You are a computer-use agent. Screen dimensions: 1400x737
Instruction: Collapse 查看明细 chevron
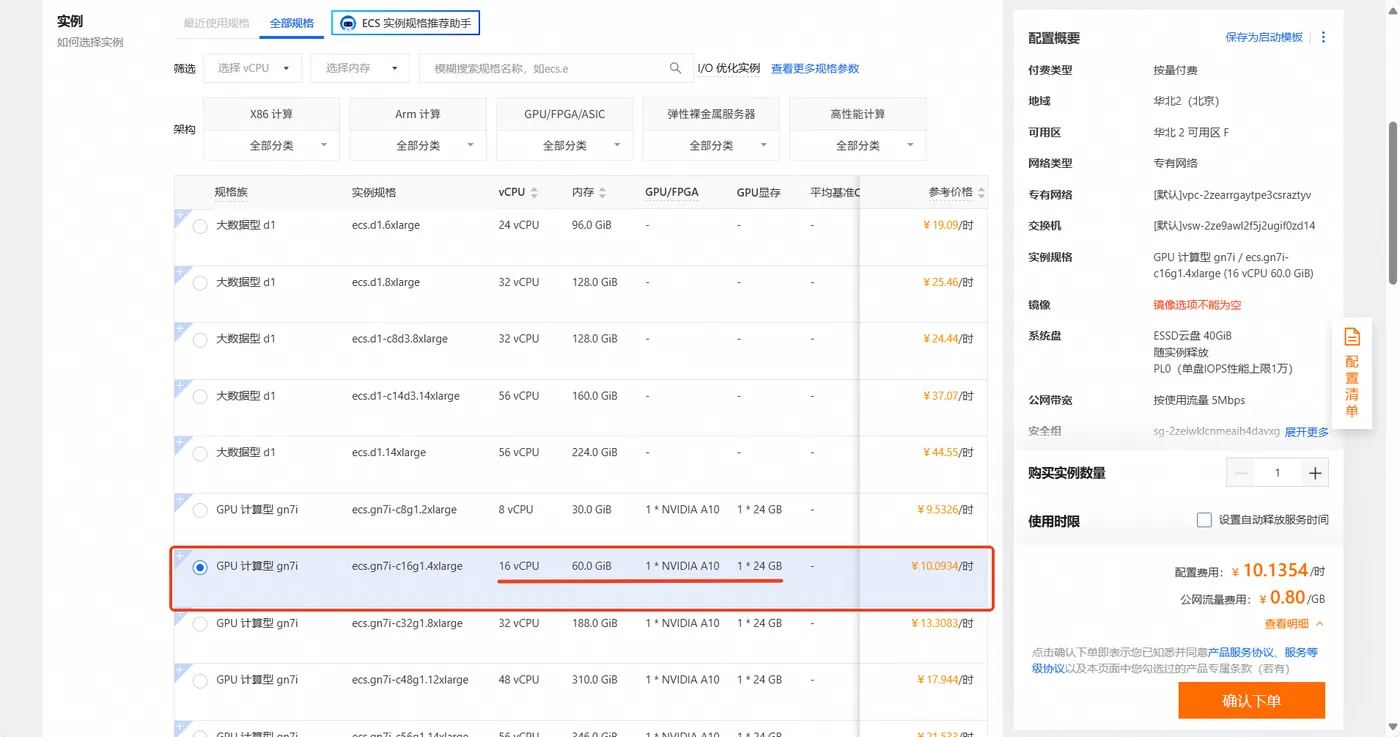coord(1320,624)
